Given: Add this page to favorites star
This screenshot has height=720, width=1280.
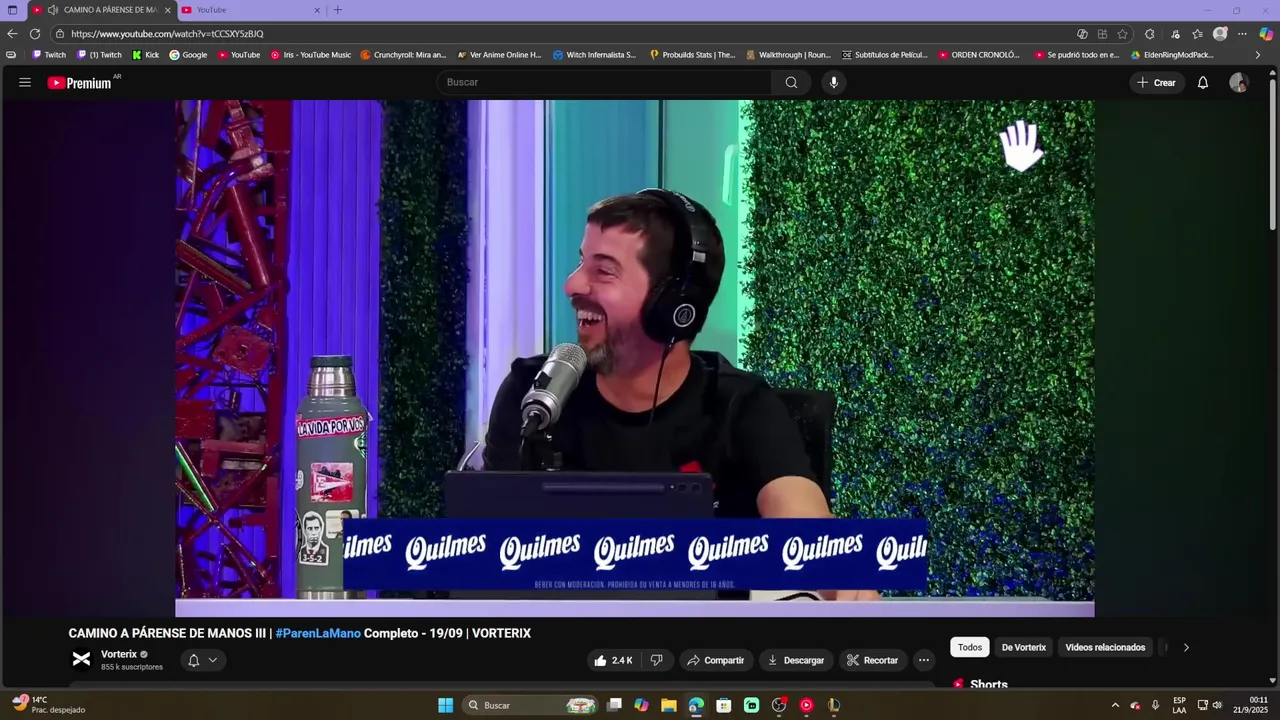Looking at the screenshot, I should 1122,33.
